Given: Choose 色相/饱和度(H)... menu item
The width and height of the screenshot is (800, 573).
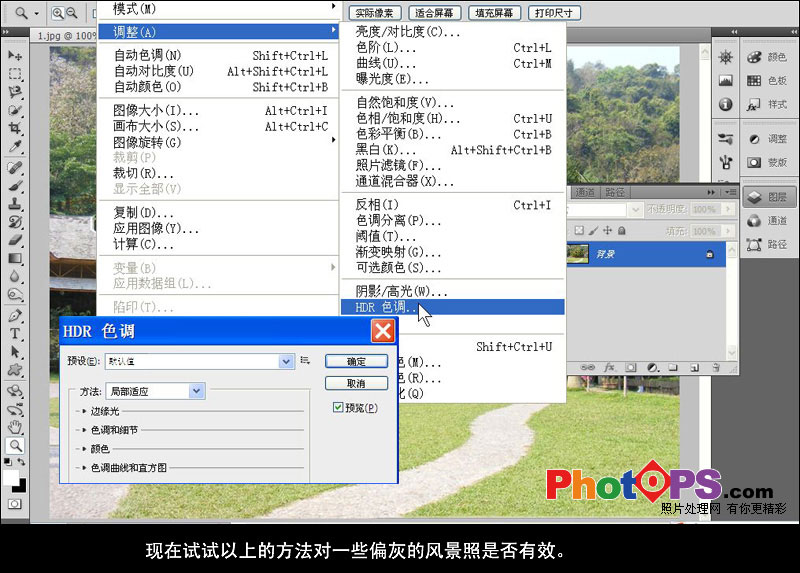Looking at the screenshot, I should tap(453, 119).
